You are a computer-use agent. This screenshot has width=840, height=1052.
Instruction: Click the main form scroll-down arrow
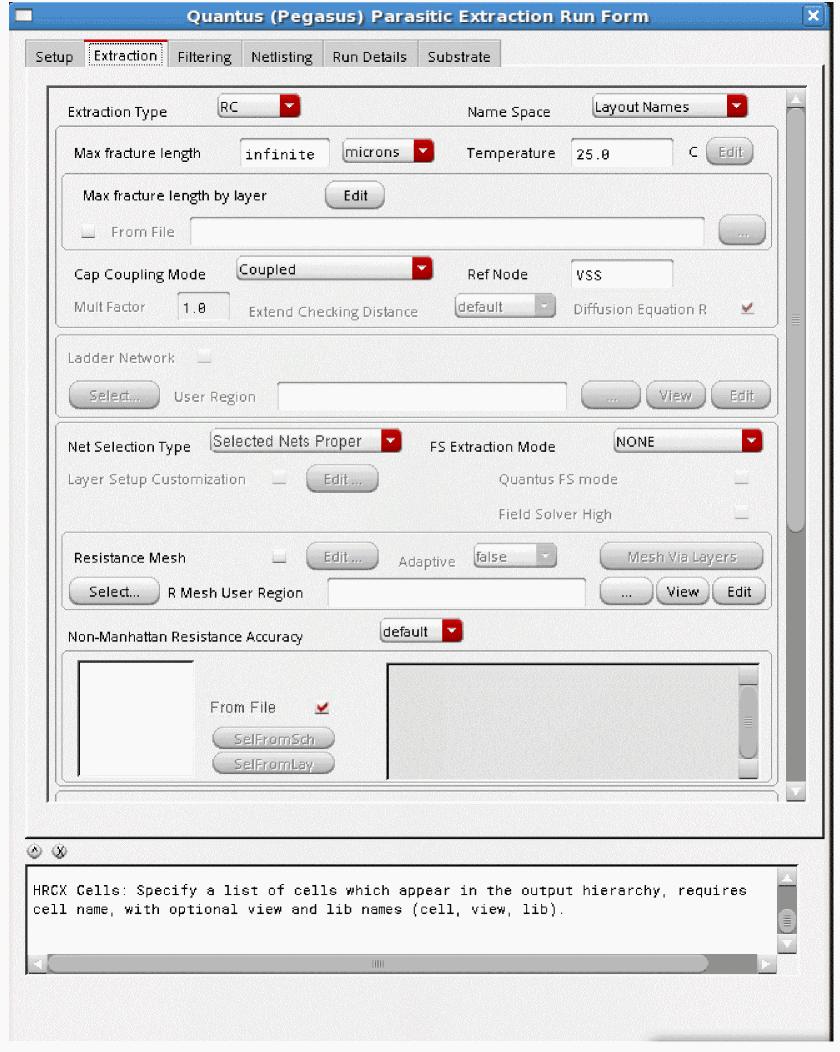(796, 792)
